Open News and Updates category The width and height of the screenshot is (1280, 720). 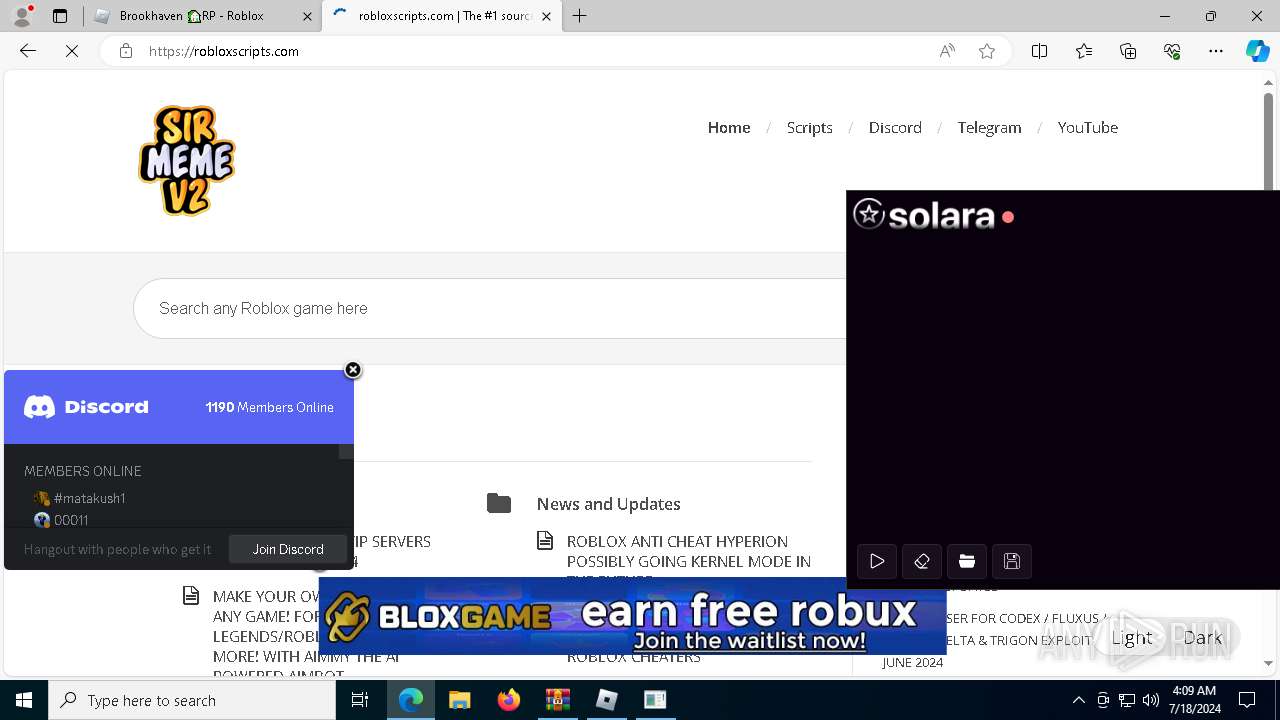[x=608, y=504]
